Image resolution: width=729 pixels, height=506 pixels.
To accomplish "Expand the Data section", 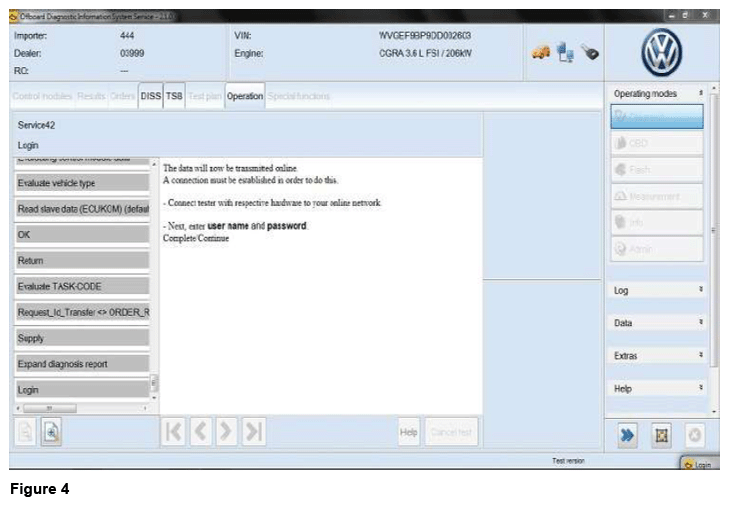I will (657, 323).
